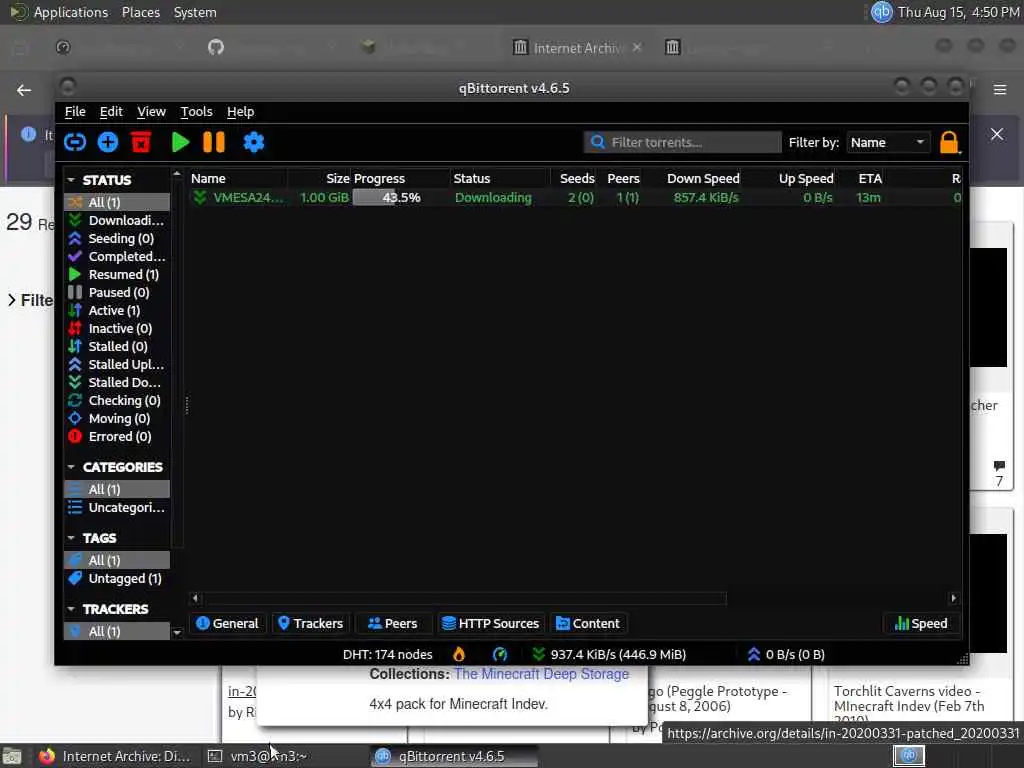Select Errored (0) filter
Viewport: 1024px width, 768px height.
(x=117, y=436)
